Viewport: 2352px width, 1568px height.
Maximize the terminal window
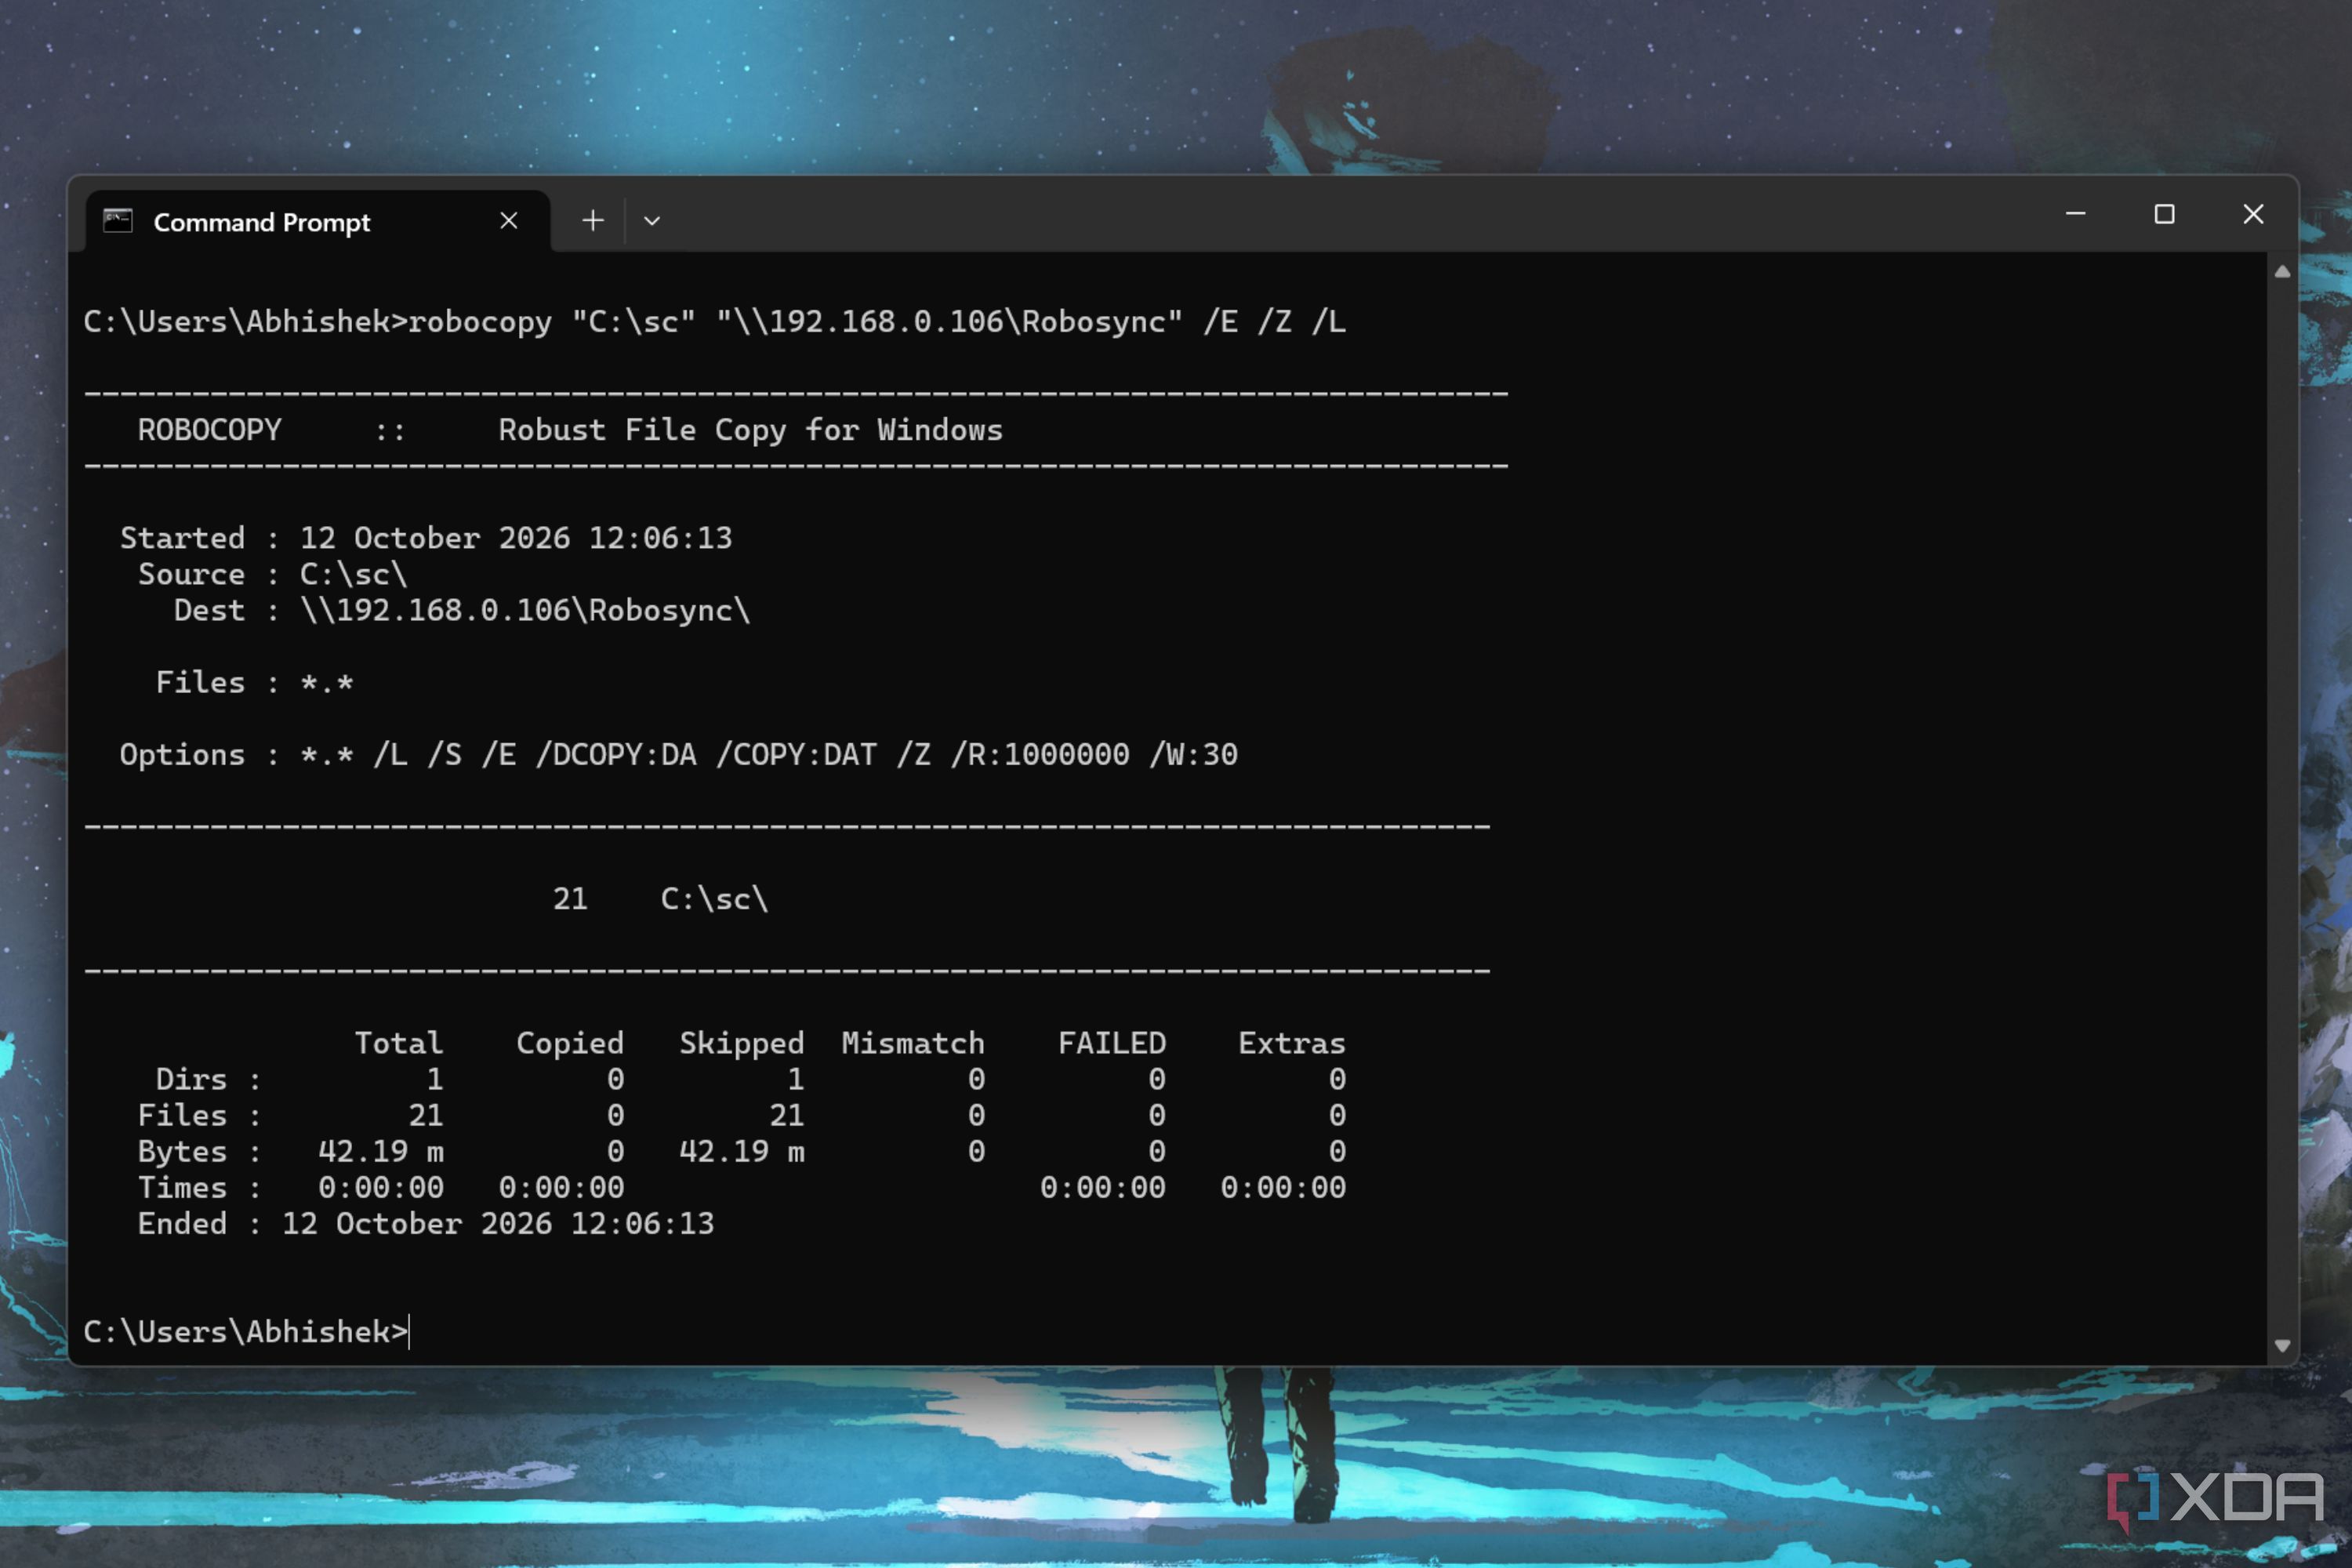(x=2164, y=214)
